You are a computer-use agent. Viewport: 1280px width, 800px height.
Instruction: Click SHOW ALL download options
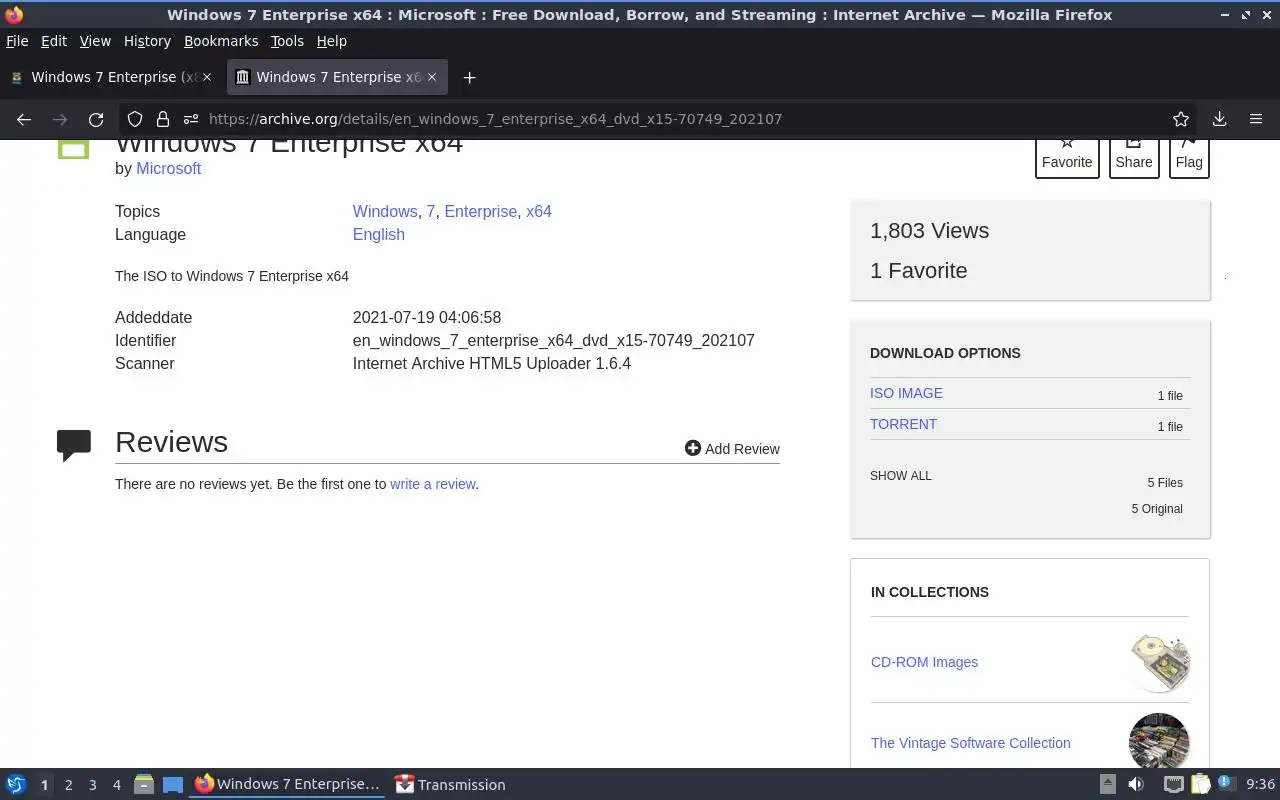point(901,476)
